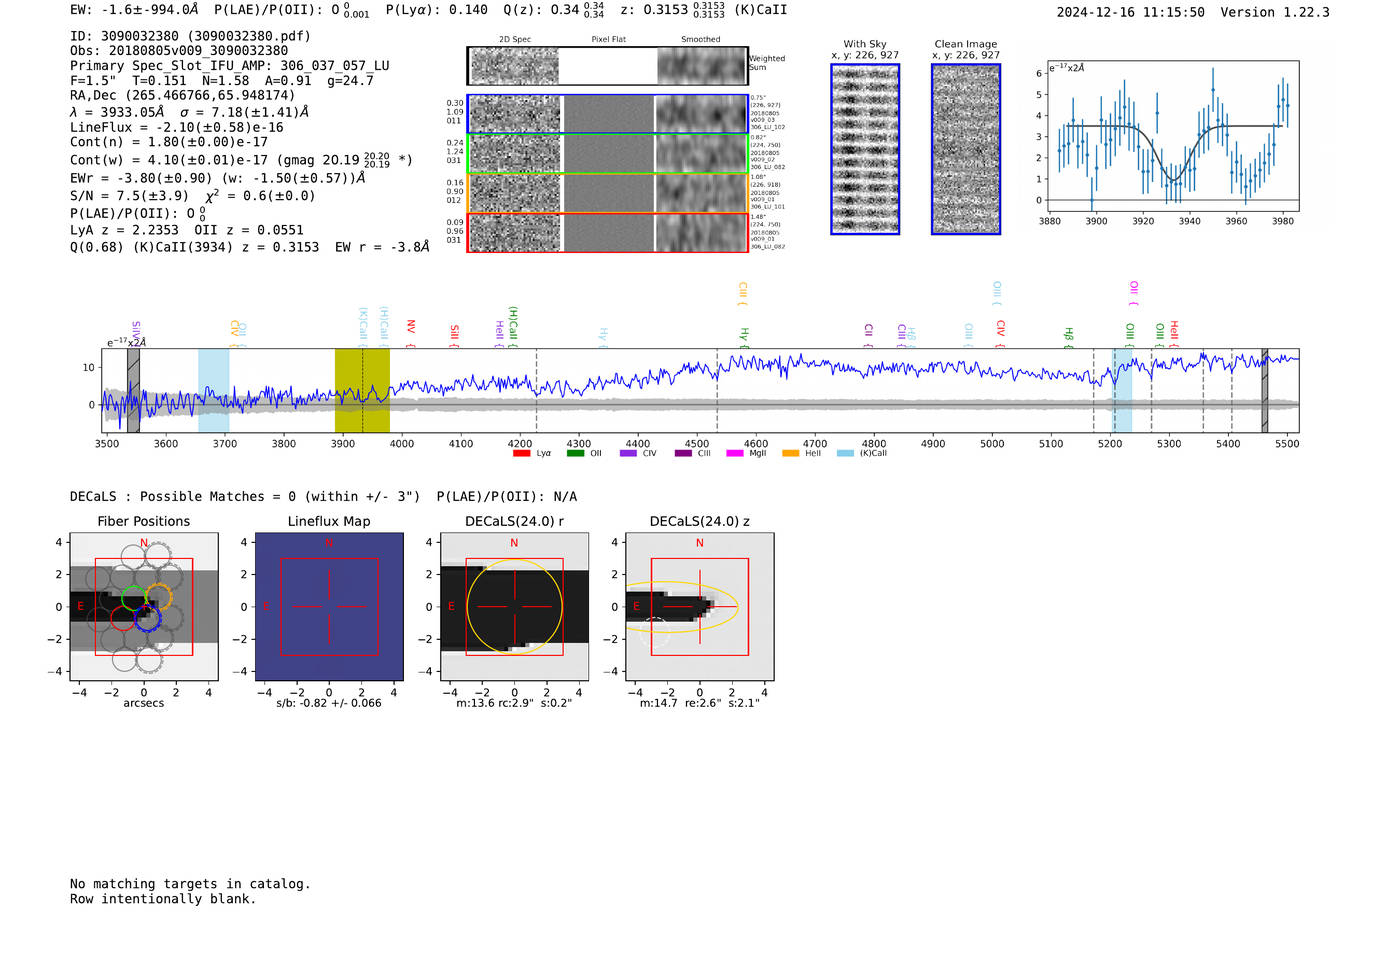The height and width of the screenshot is (953, 1400).
Task: Click the yellow highlighted band in the spectrum
Action: [362, 391]
